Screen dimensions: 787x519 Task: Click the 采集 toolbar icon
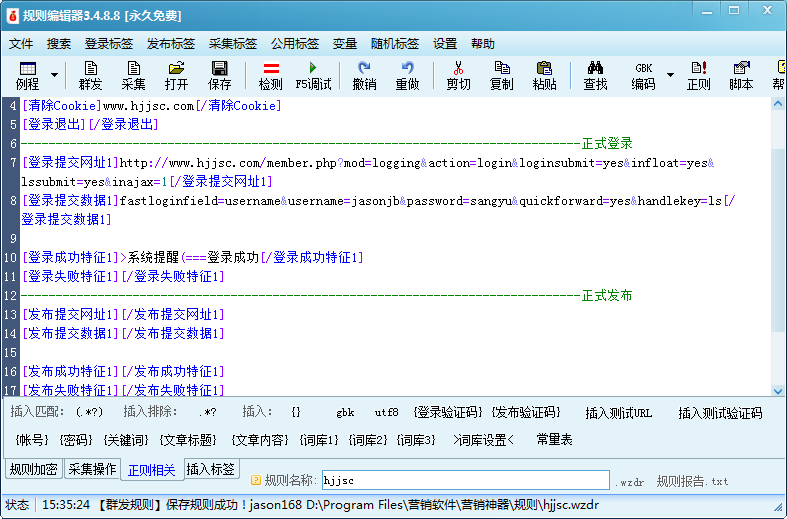point(134,76)
